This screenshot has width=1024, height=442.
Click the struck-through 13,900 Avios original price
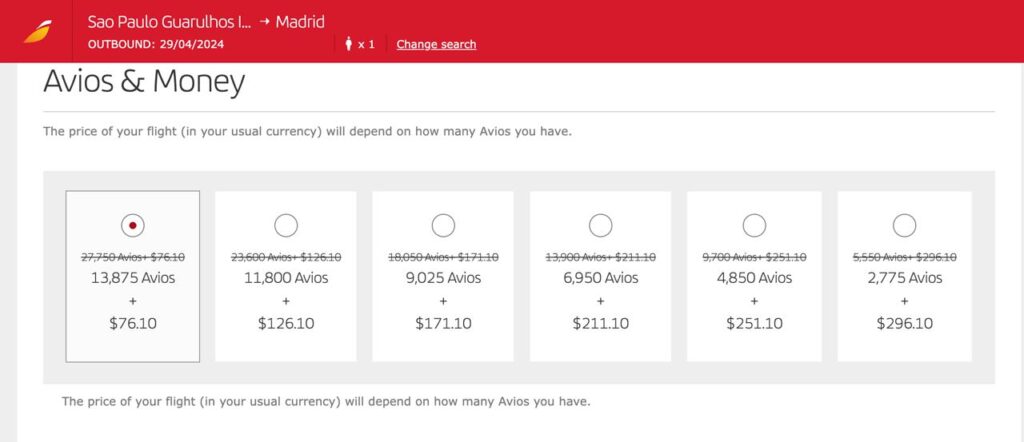[600, 257]
